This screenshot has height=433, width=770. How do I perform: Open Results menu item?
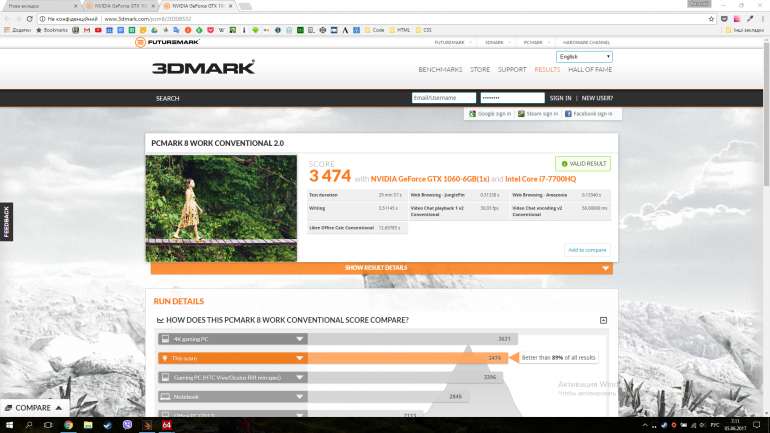coord(547,70)
